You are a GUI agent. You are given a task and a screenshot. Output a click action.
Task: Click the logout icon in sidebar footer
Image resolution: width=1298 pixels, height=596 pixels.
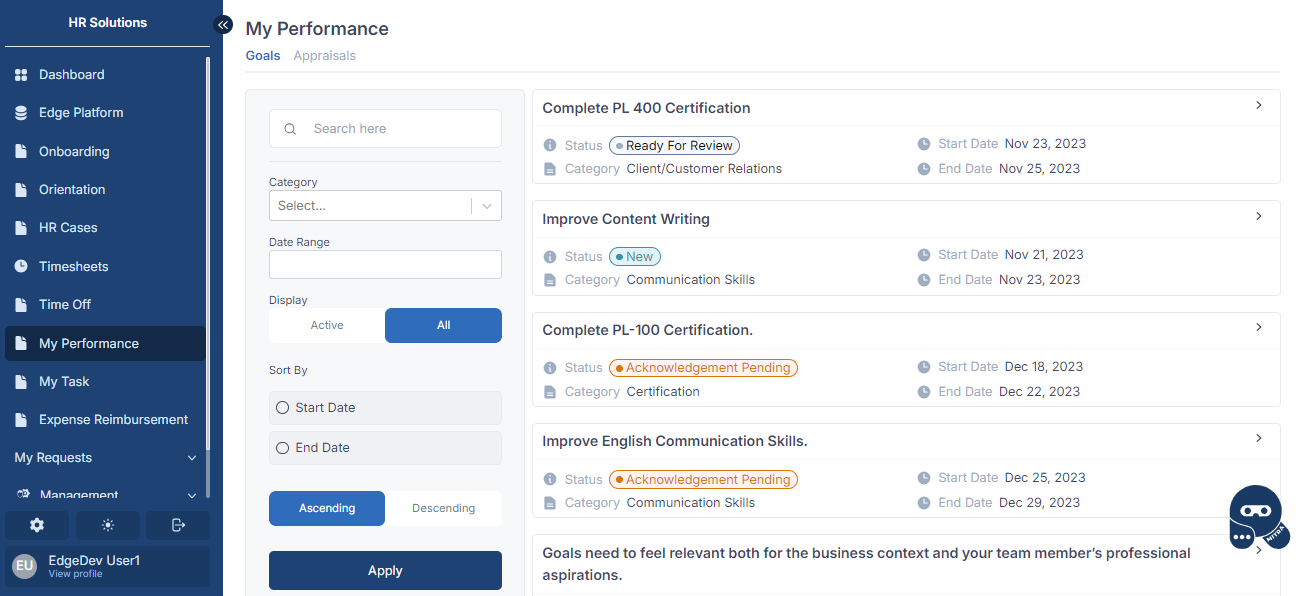point(178,525)
